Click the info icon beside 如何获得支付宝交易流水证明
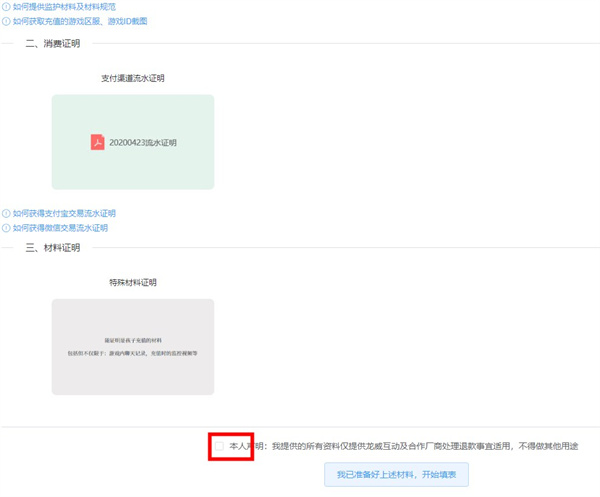The width and height of the screenshot is (600, 497). [x=6, y=214]
